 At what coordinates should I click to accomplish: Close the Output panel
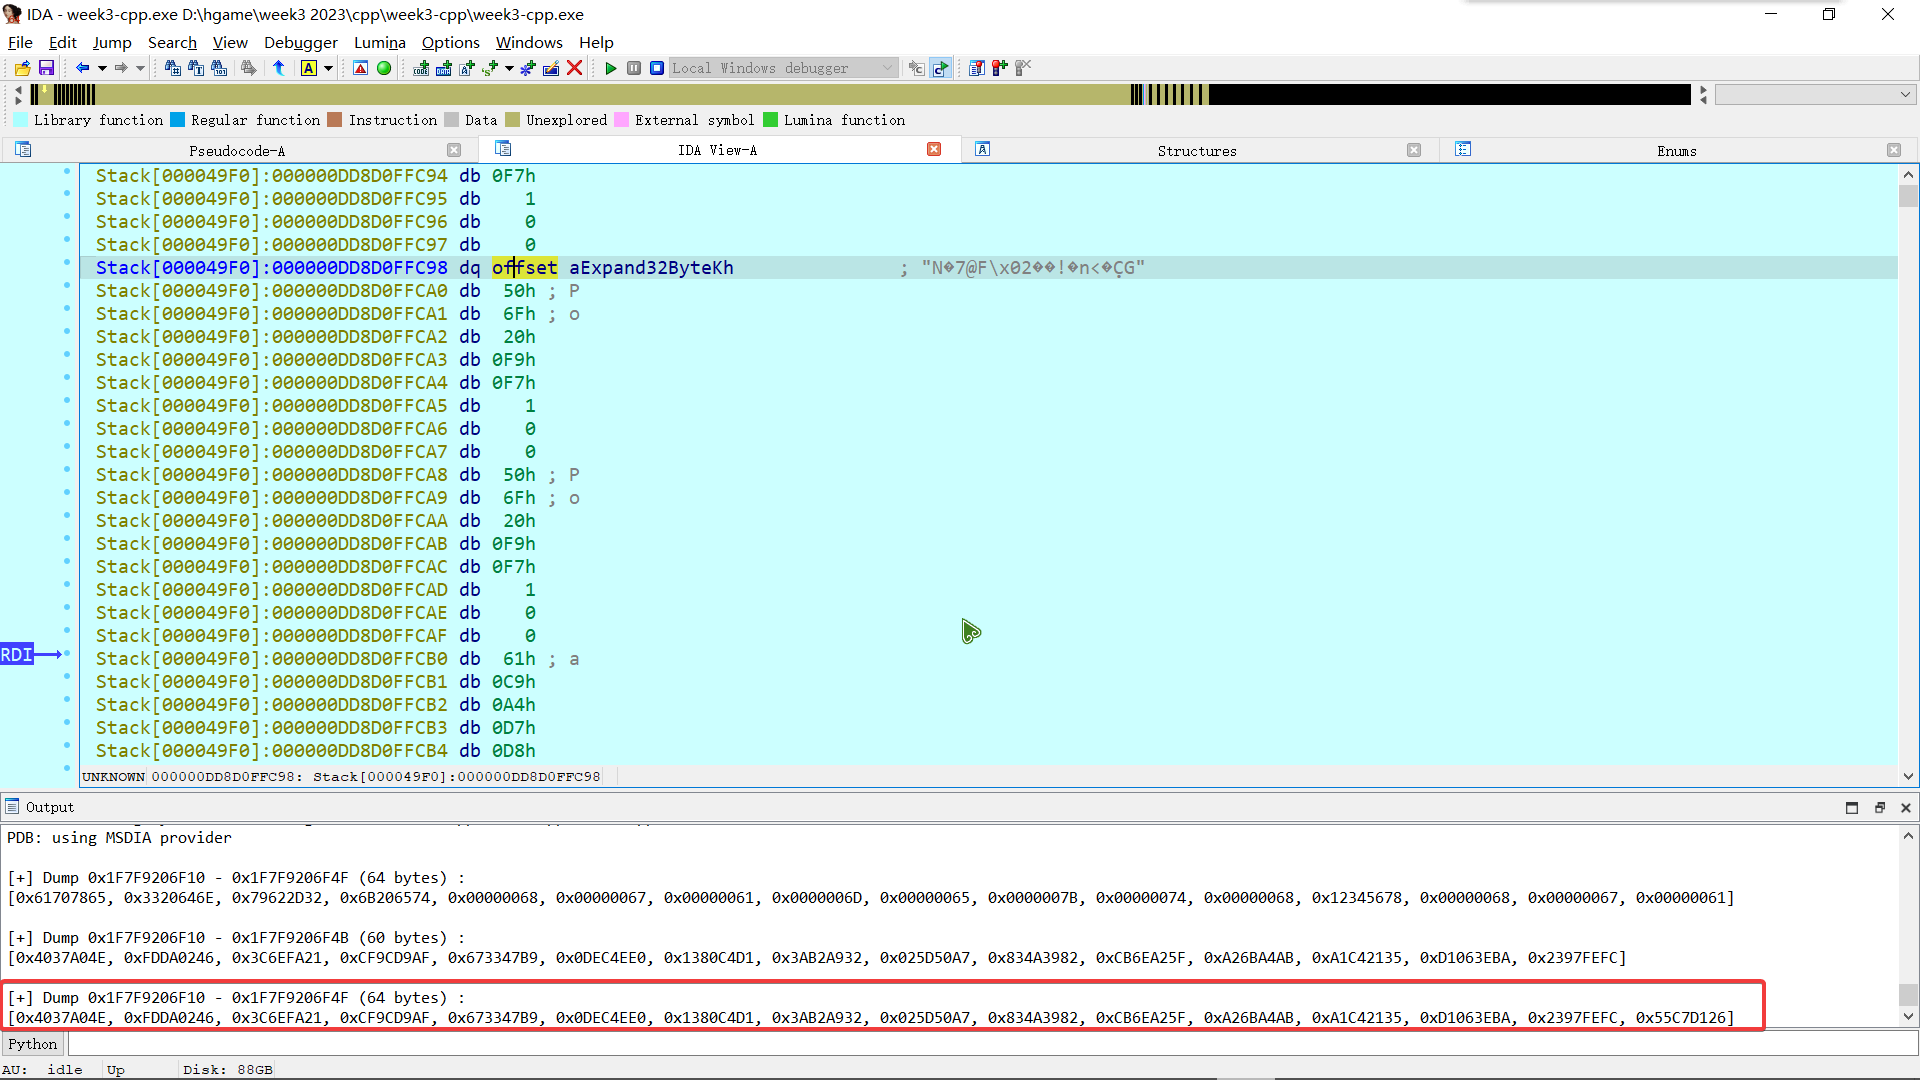coord(1906,808)
